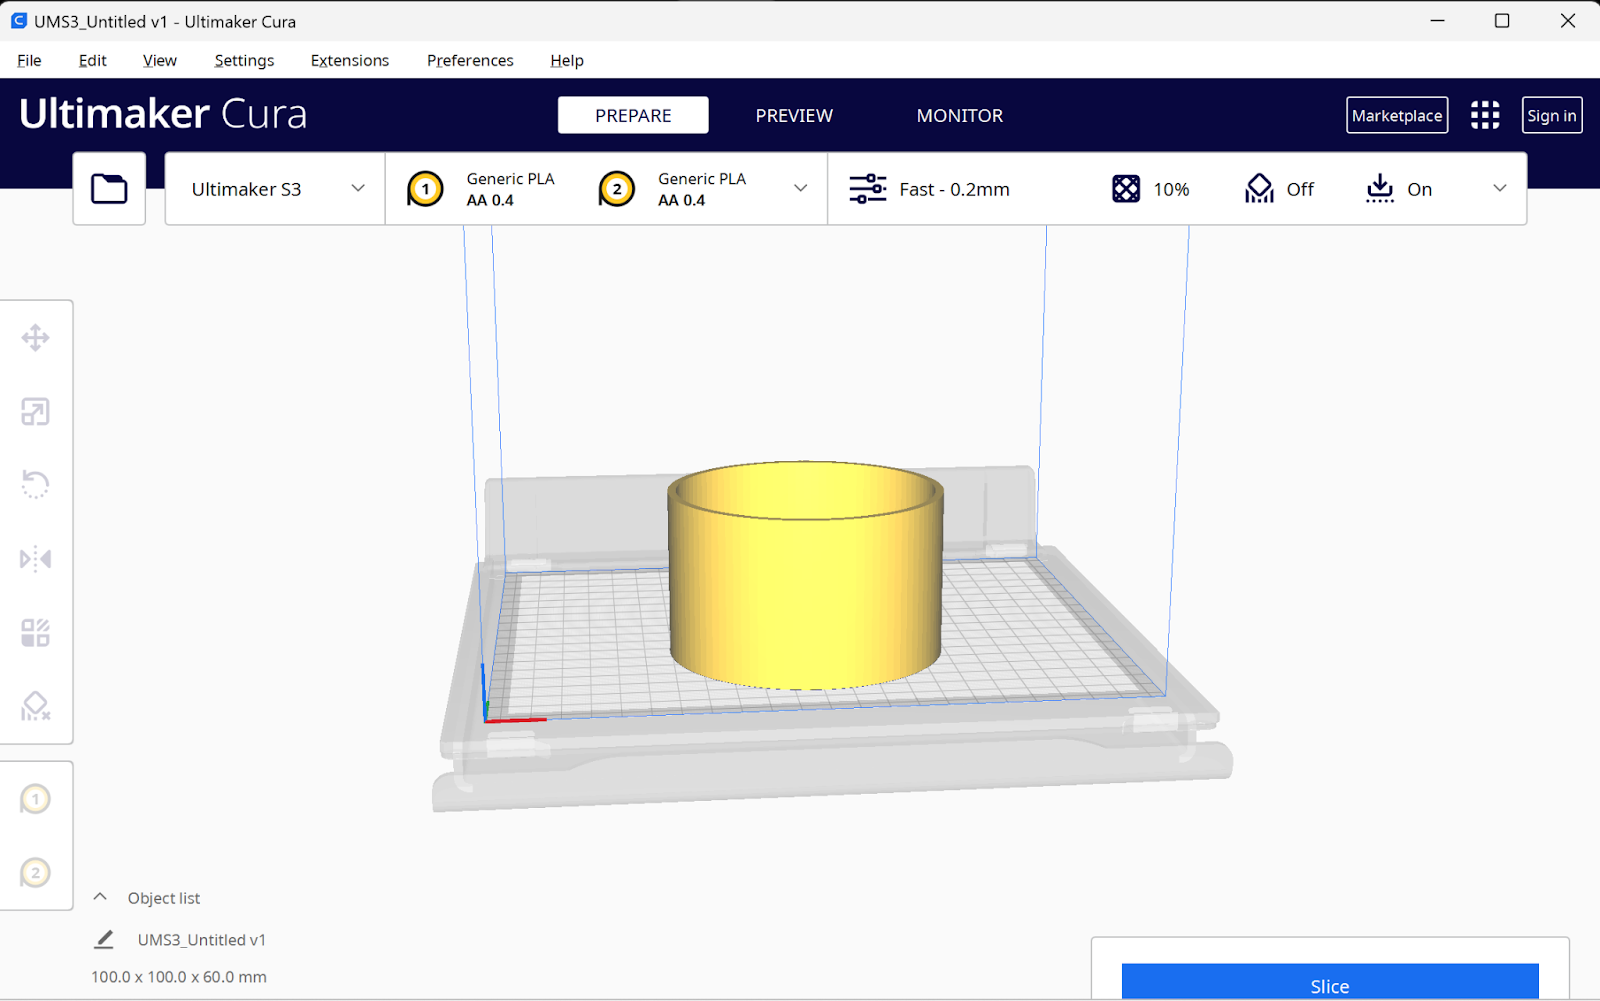This screenshot has height=1001, width=1600.
Task: Click the Fast - 0.2mm profile text
Action: (x=954, y=189)
